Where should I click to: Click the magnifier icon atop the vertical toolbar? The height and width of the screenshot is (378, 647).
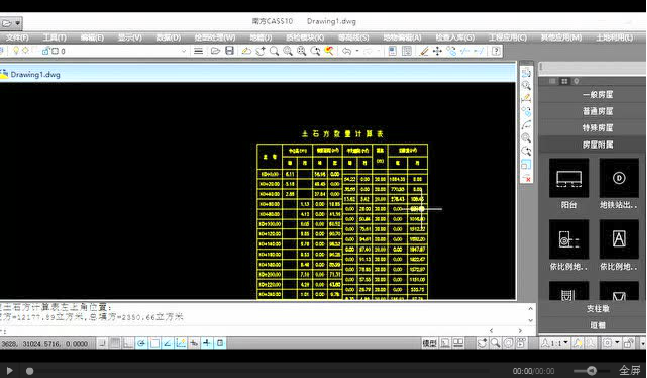coord(526,85)
